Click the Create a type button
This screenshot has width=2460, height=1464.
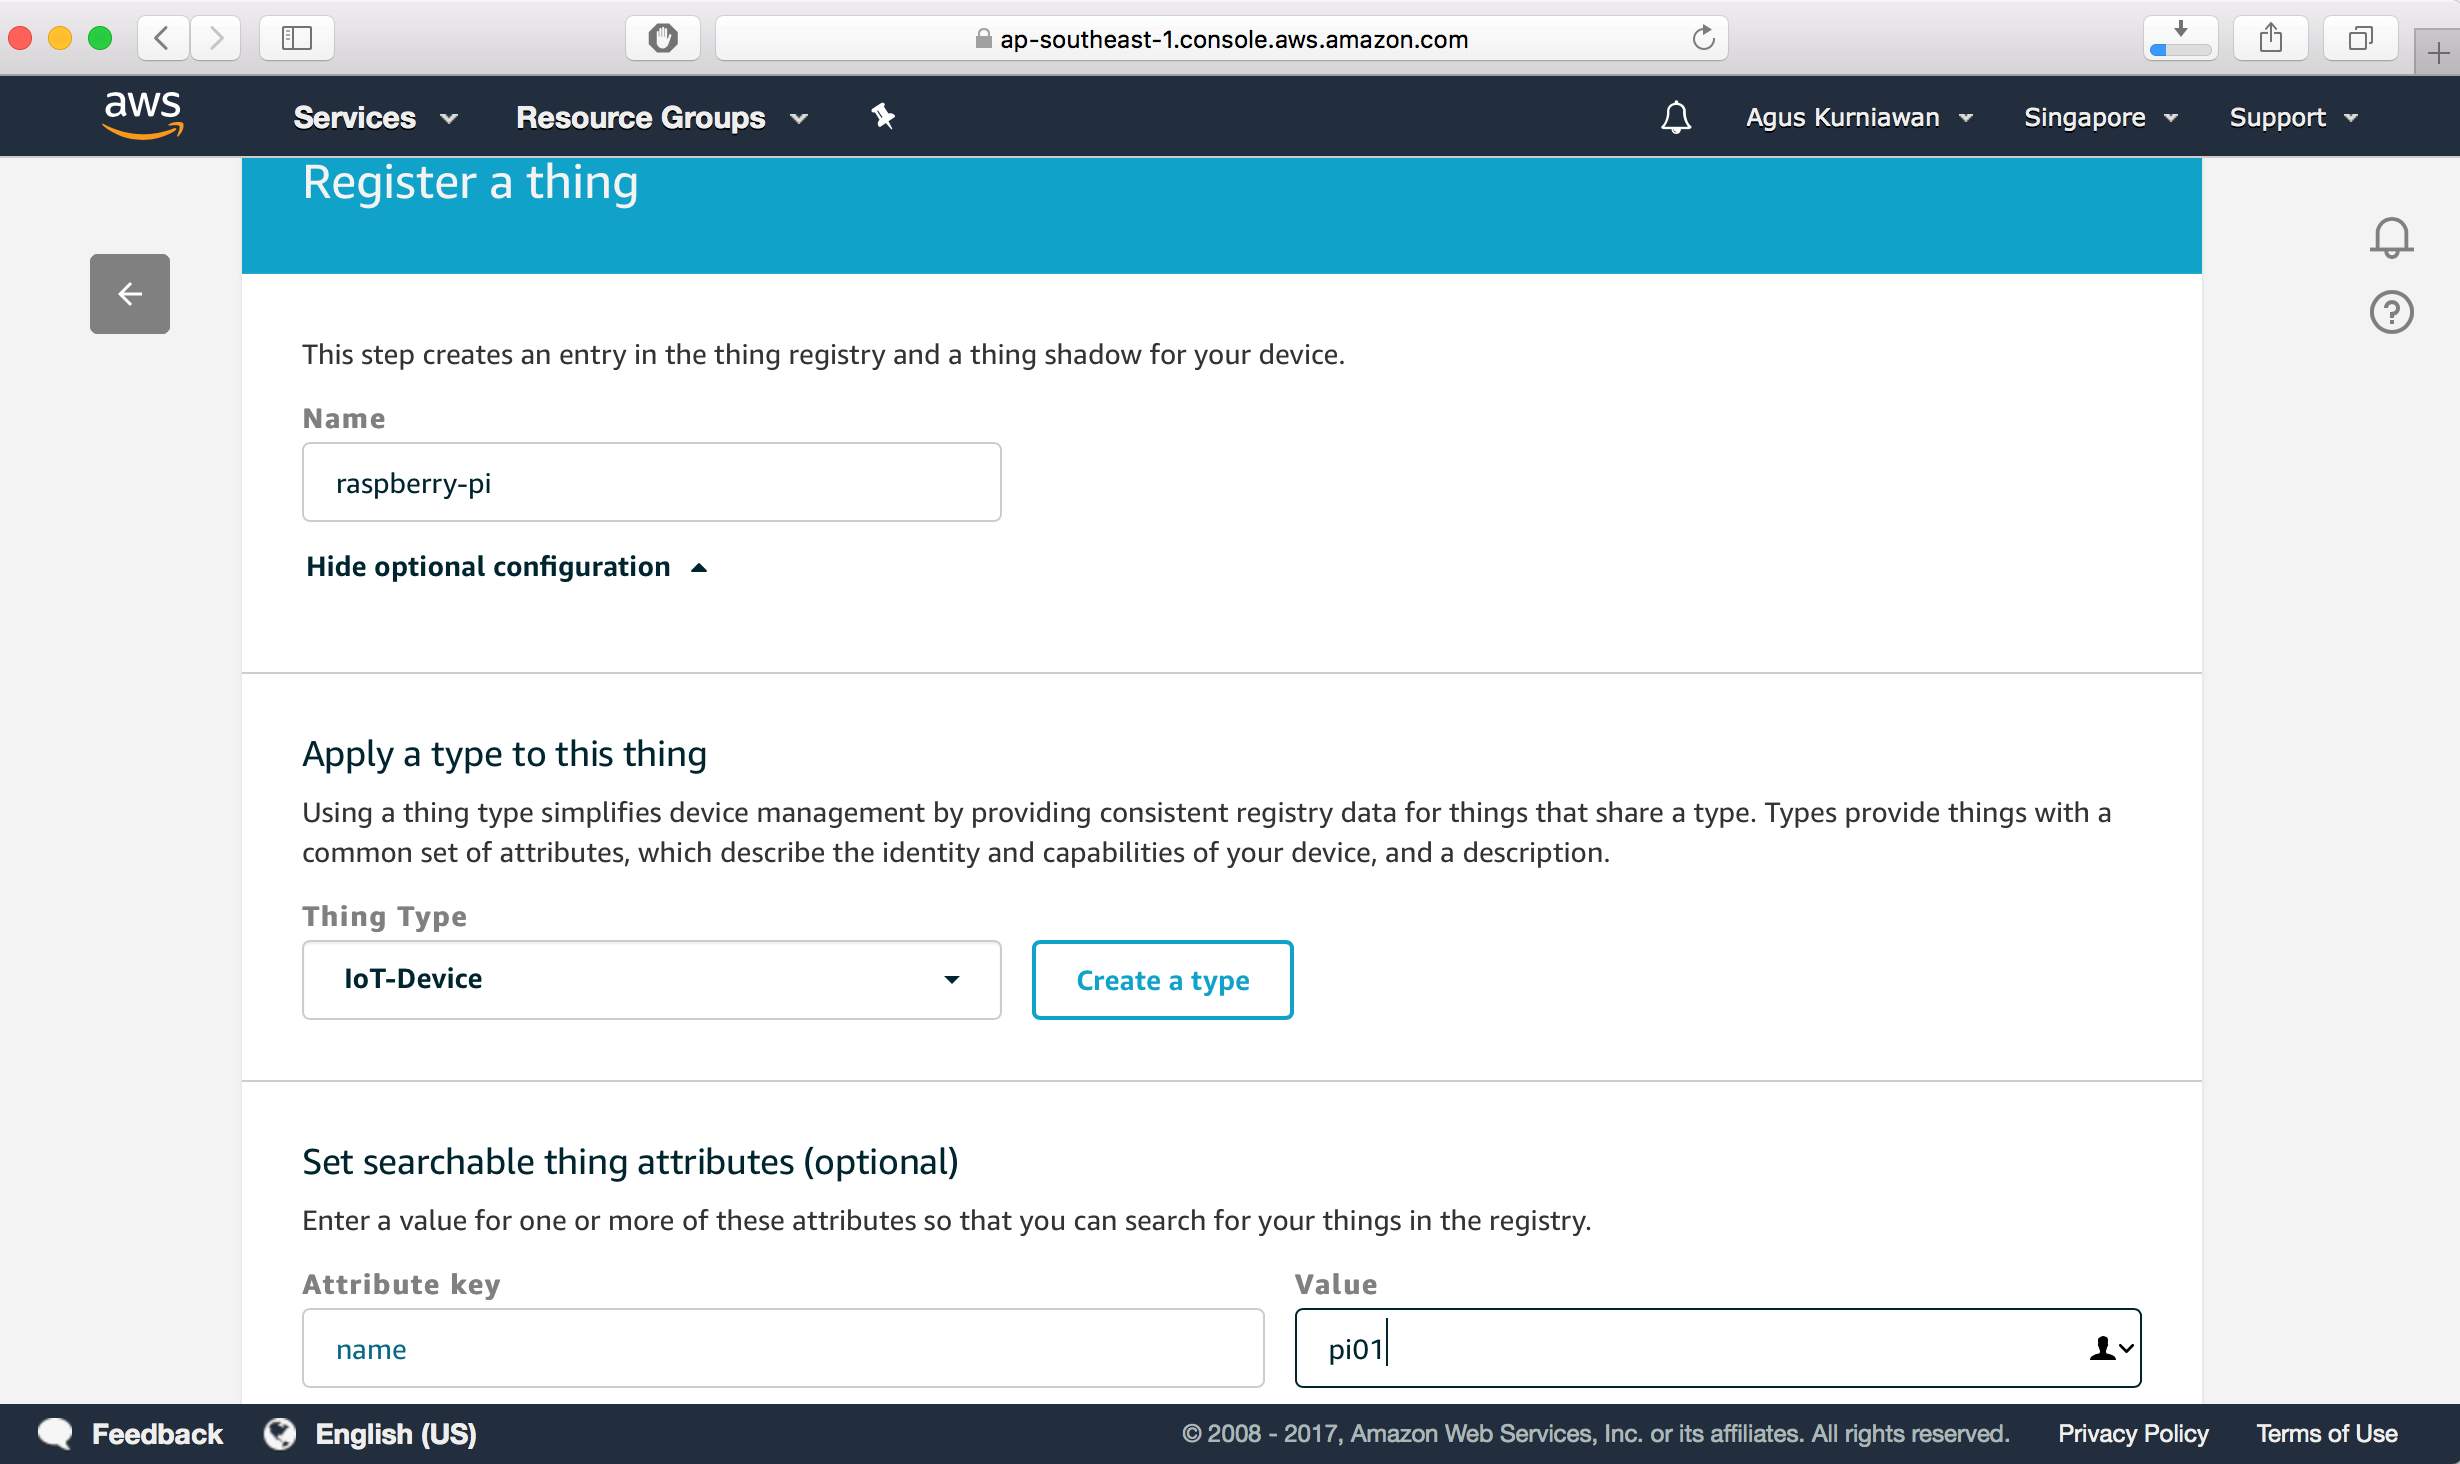click(x=1162, y=980)
